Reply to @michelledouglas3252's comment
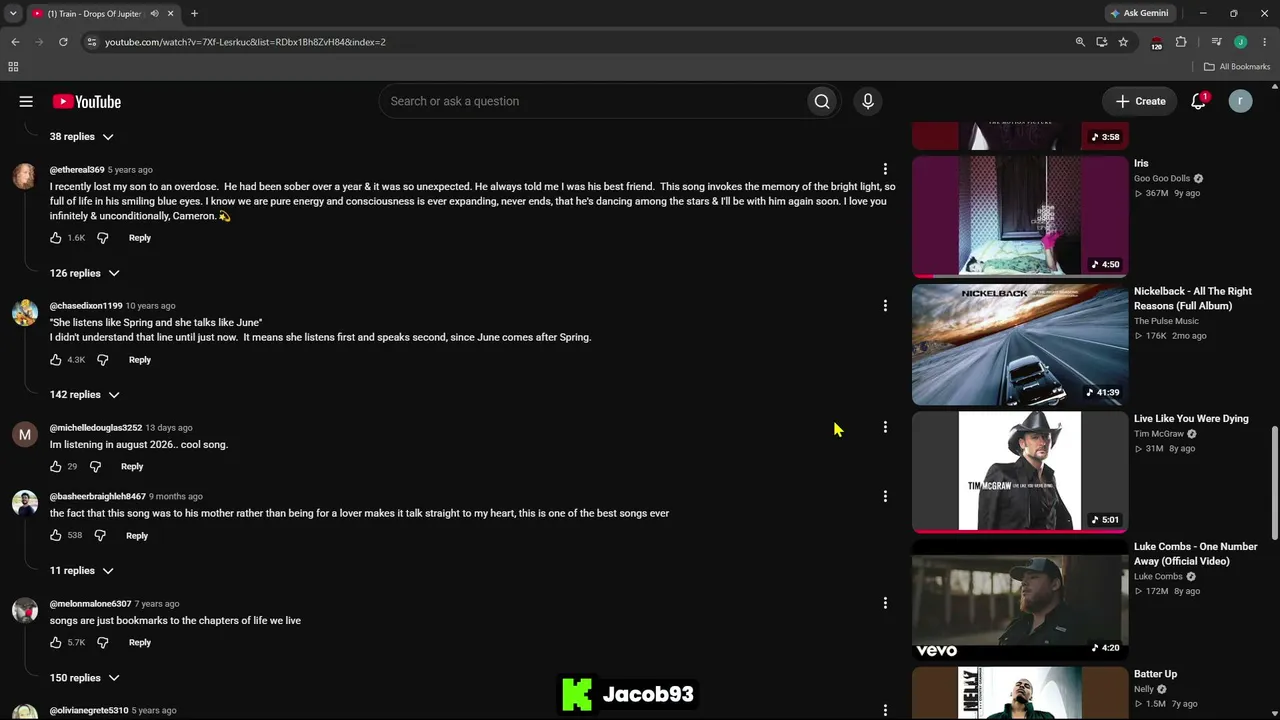Screen dimensions: 1280x720 click(132, 466)
